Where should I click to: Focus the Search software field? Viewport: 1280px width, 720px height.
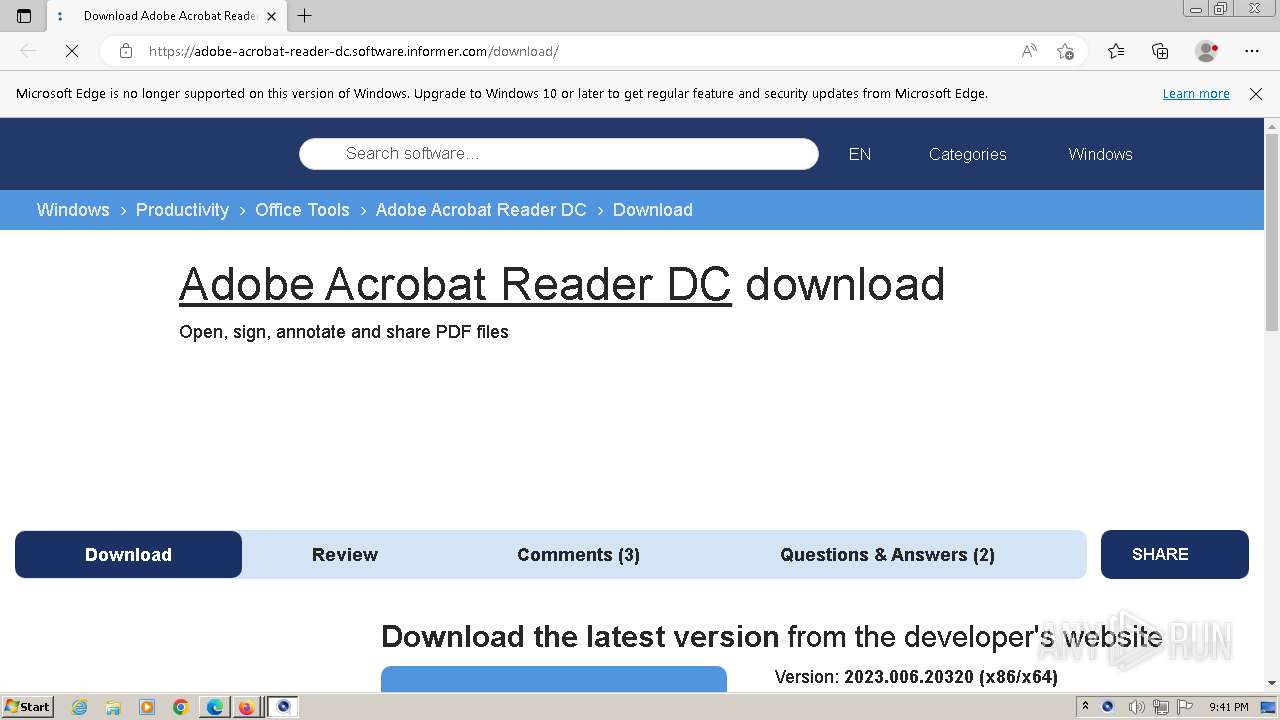coord(559,154)
